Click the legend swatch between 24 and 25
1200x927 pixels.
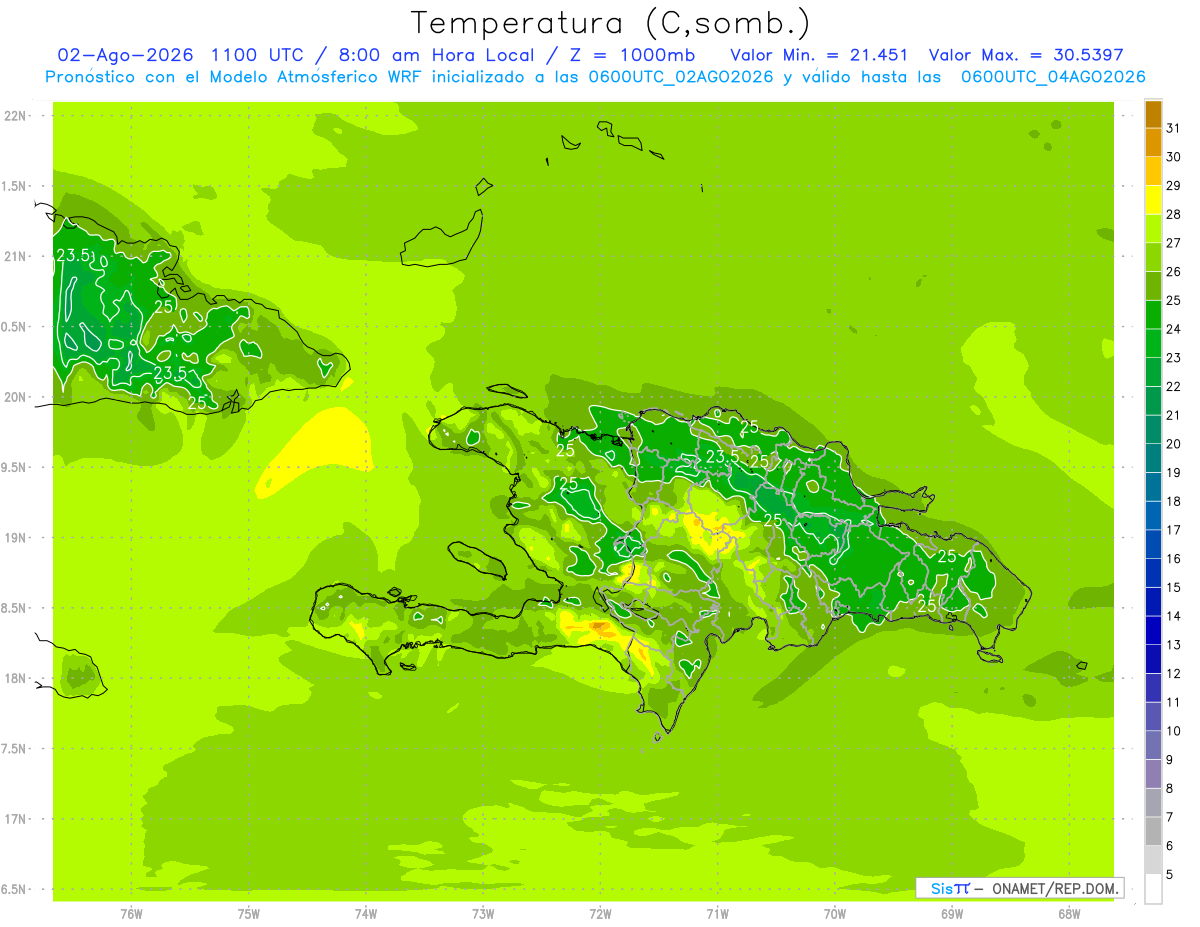tap(1153, 315)
